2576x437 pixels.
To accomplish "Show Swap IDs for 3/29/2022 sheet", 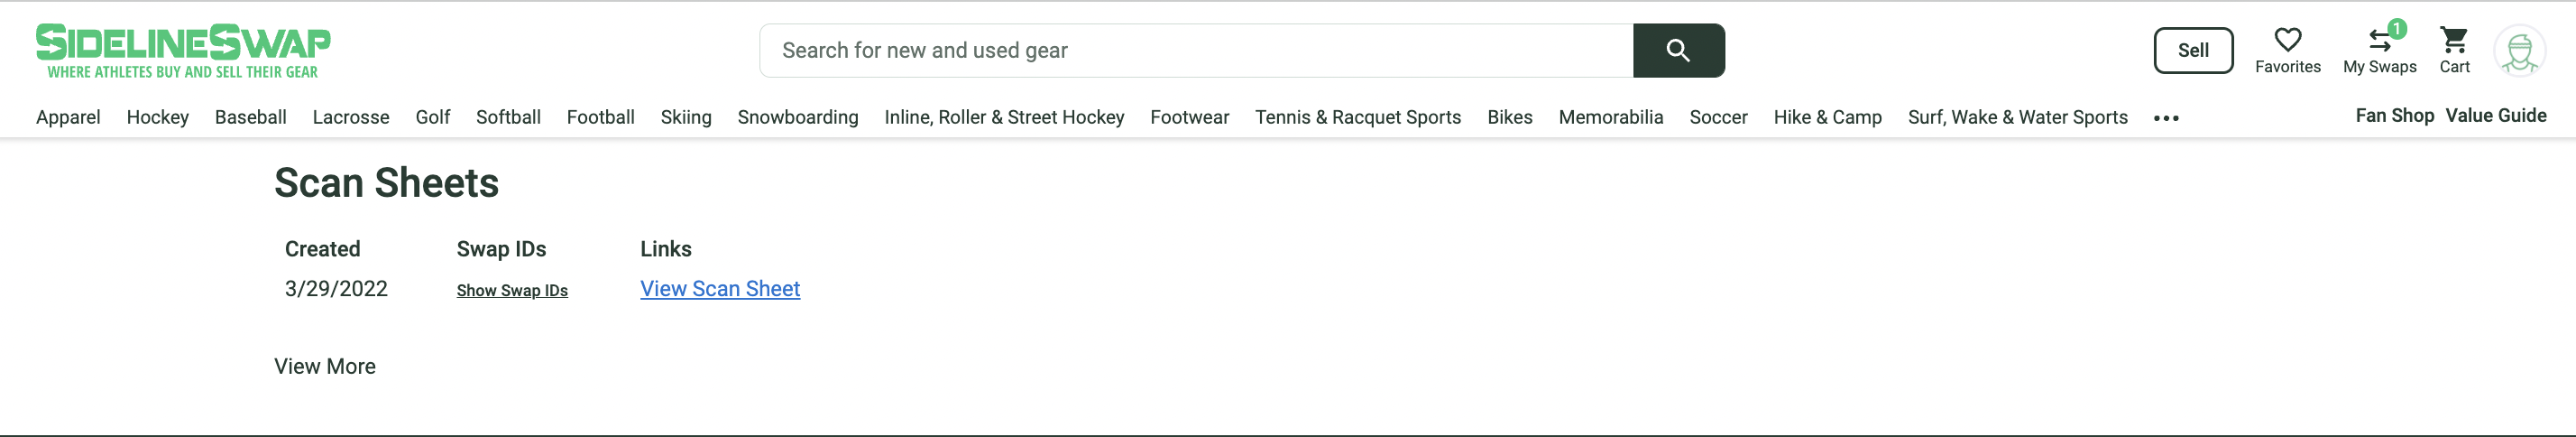I will 512,290.
